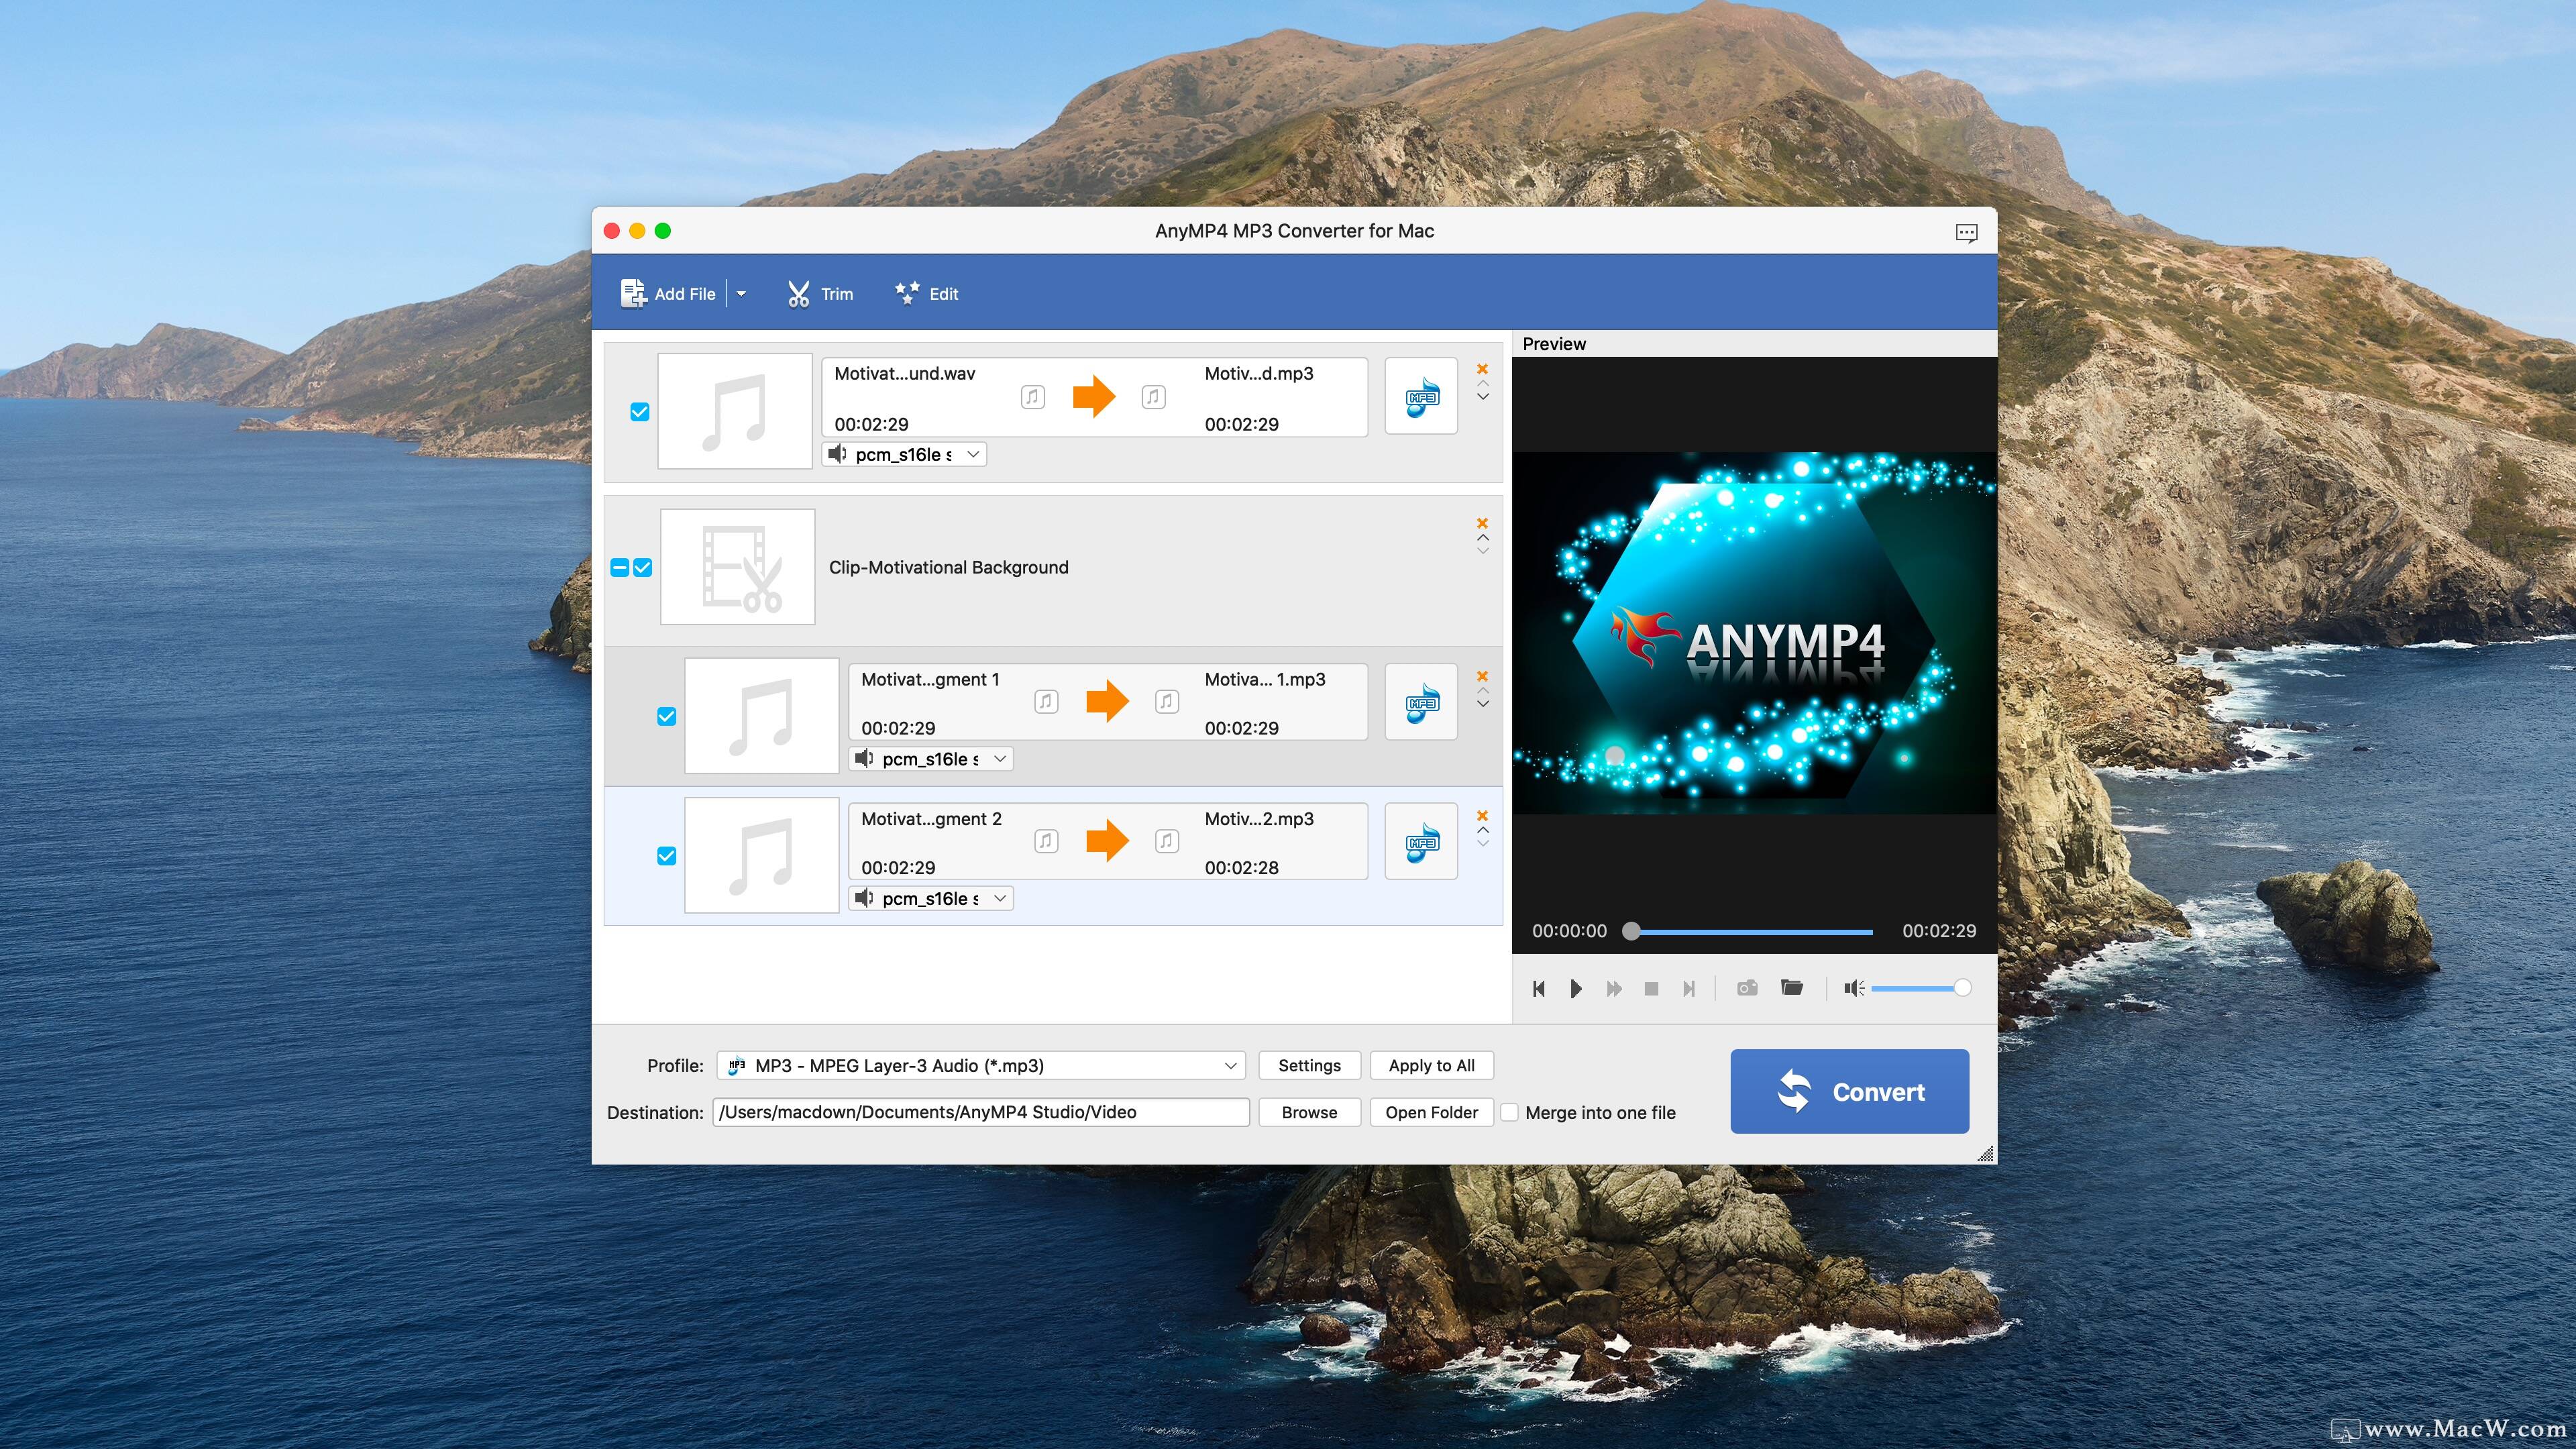
Task: Uncheck the Clip-Motivational Background group checkbox
Action: [643, 568]
